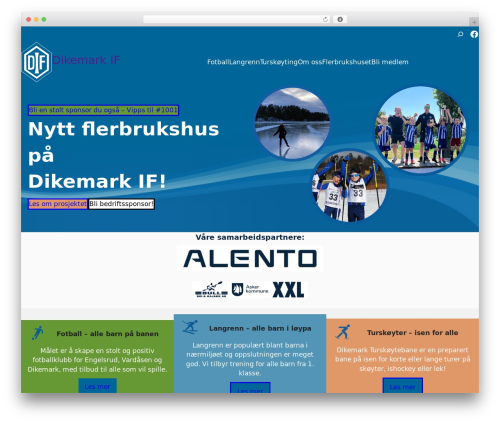Open the Flerbrukshuset menu item

[x=347, y=62]
